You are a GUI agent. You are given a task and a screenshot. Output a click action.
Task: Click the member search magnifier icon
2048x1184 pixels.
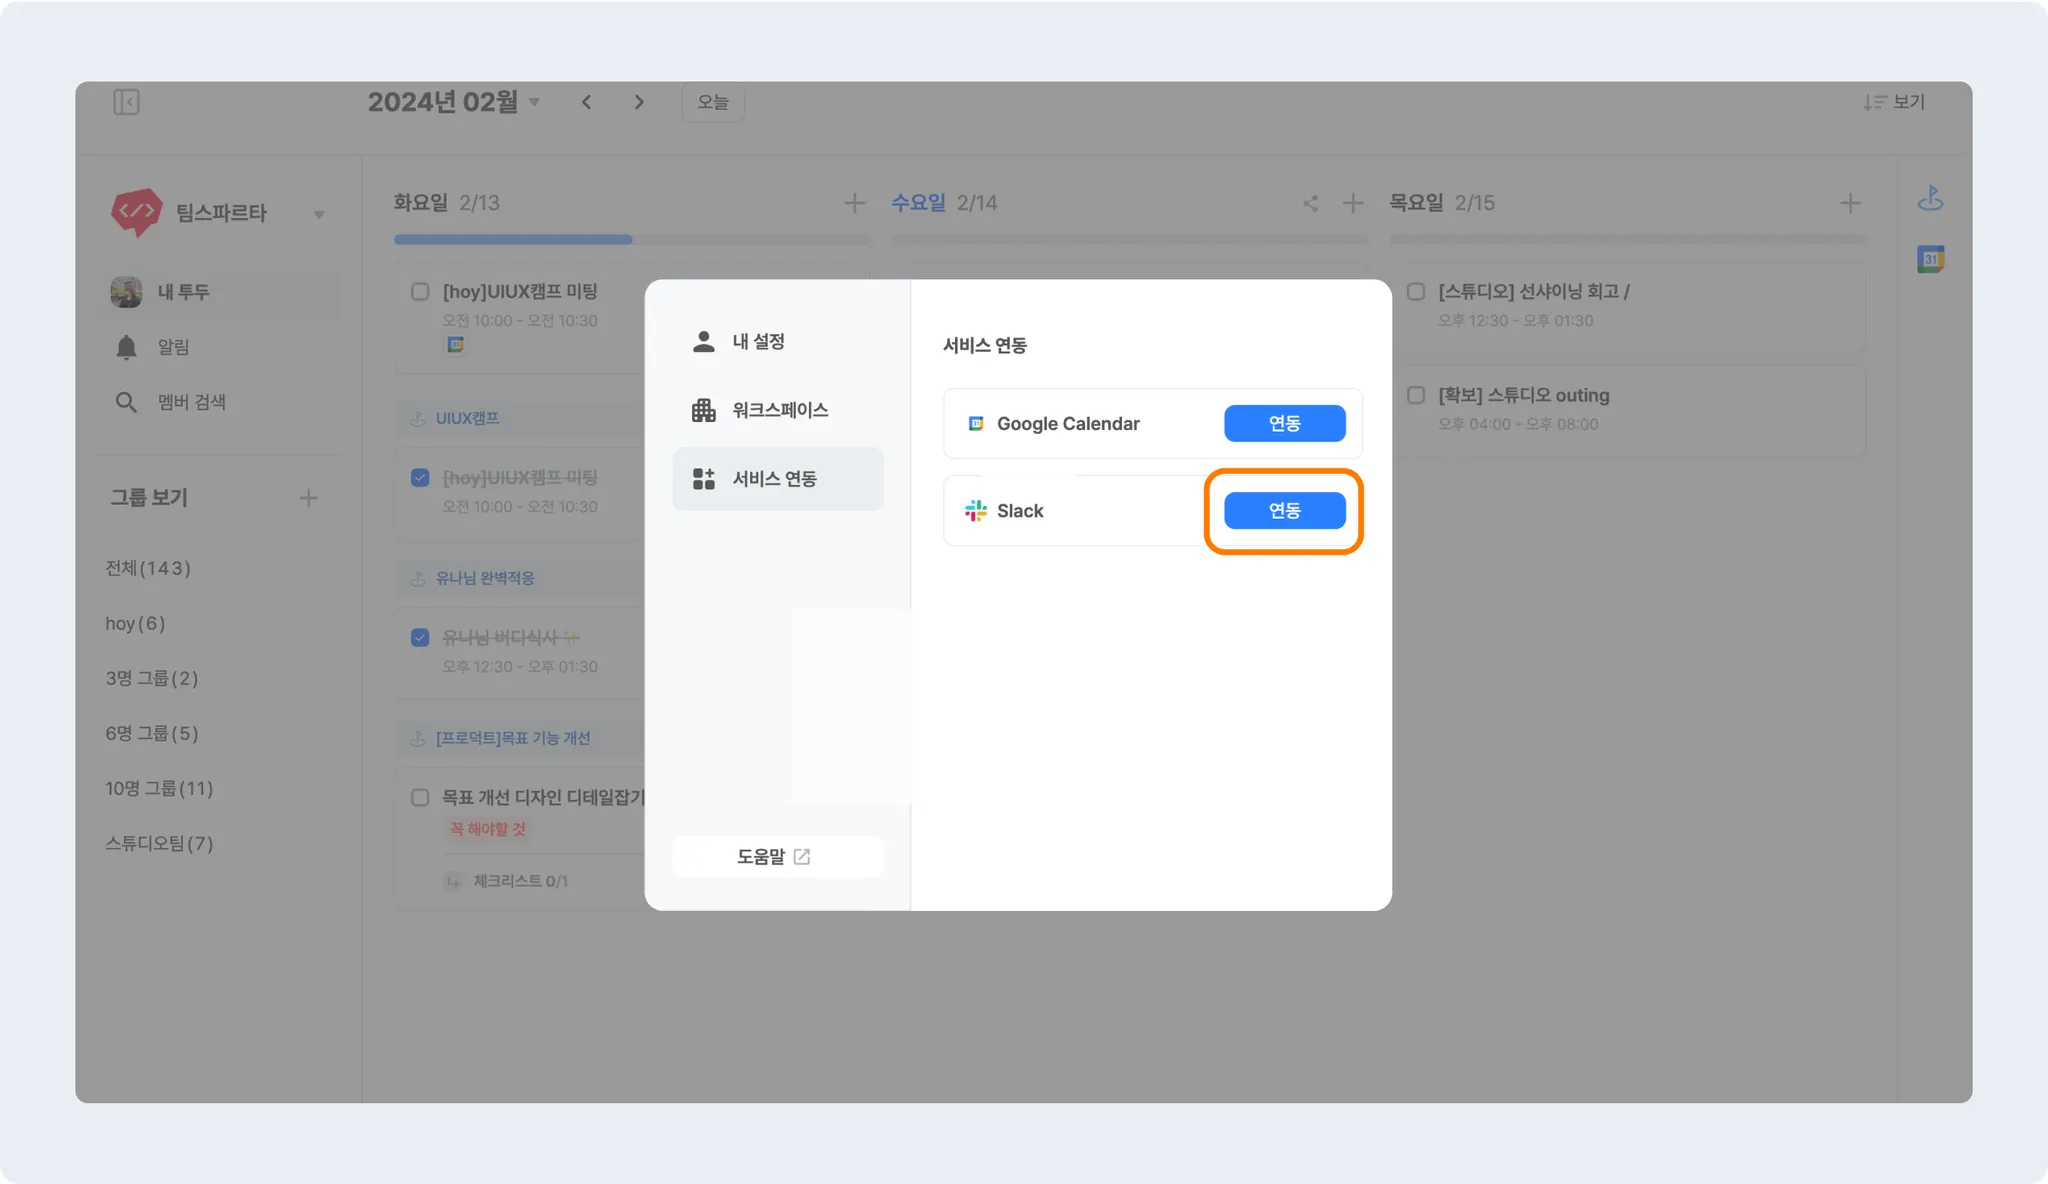(126, 402)
